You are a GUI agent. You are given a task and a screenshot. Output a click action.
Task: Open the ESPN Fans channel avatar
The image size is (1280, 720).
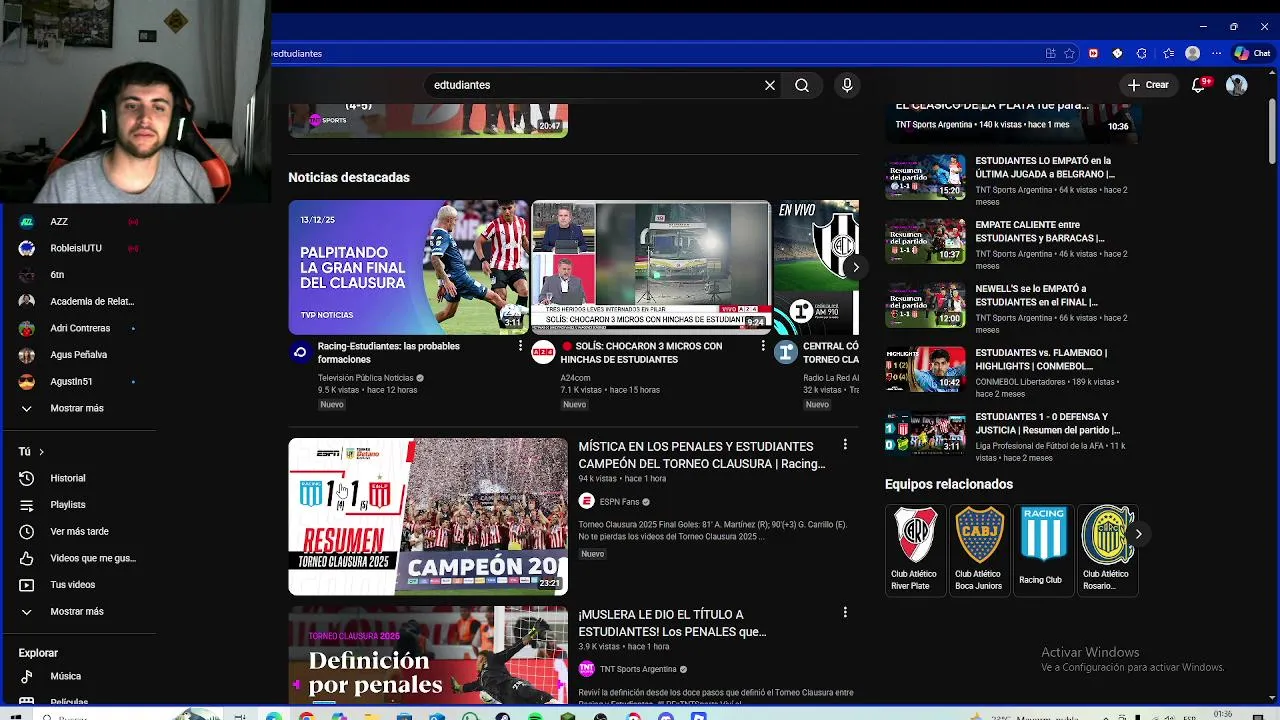[586, 501]
